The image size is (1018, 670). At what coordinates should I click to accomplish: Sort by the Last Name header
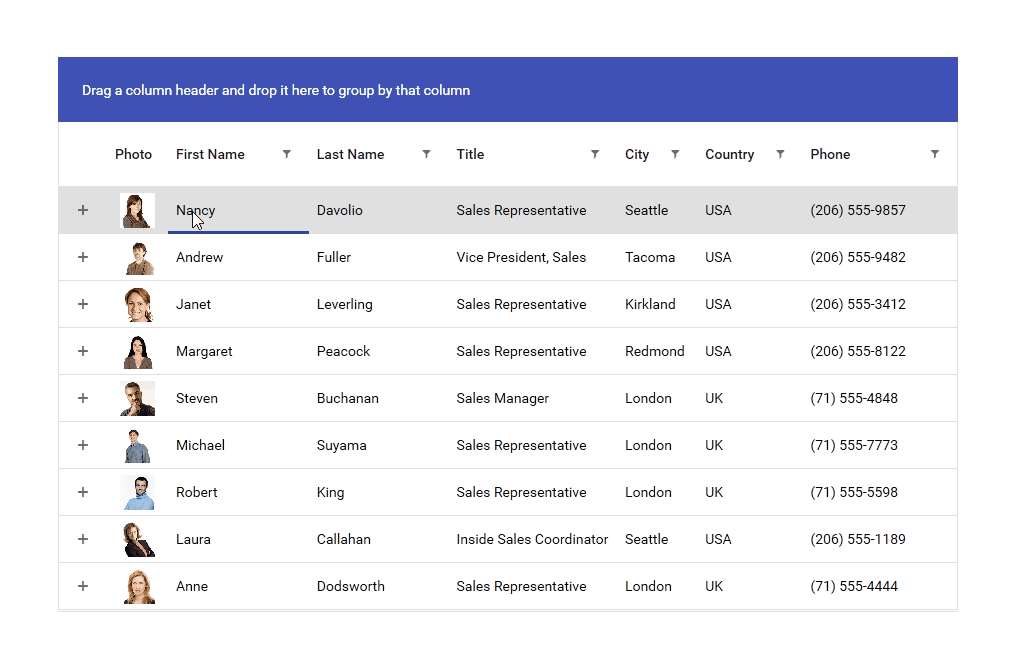point(350,153)
